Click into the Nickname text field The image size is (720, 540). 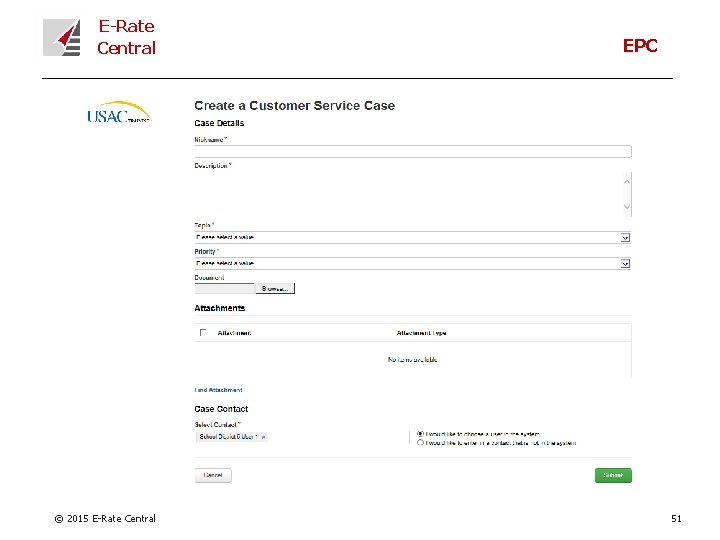(412, 152)
